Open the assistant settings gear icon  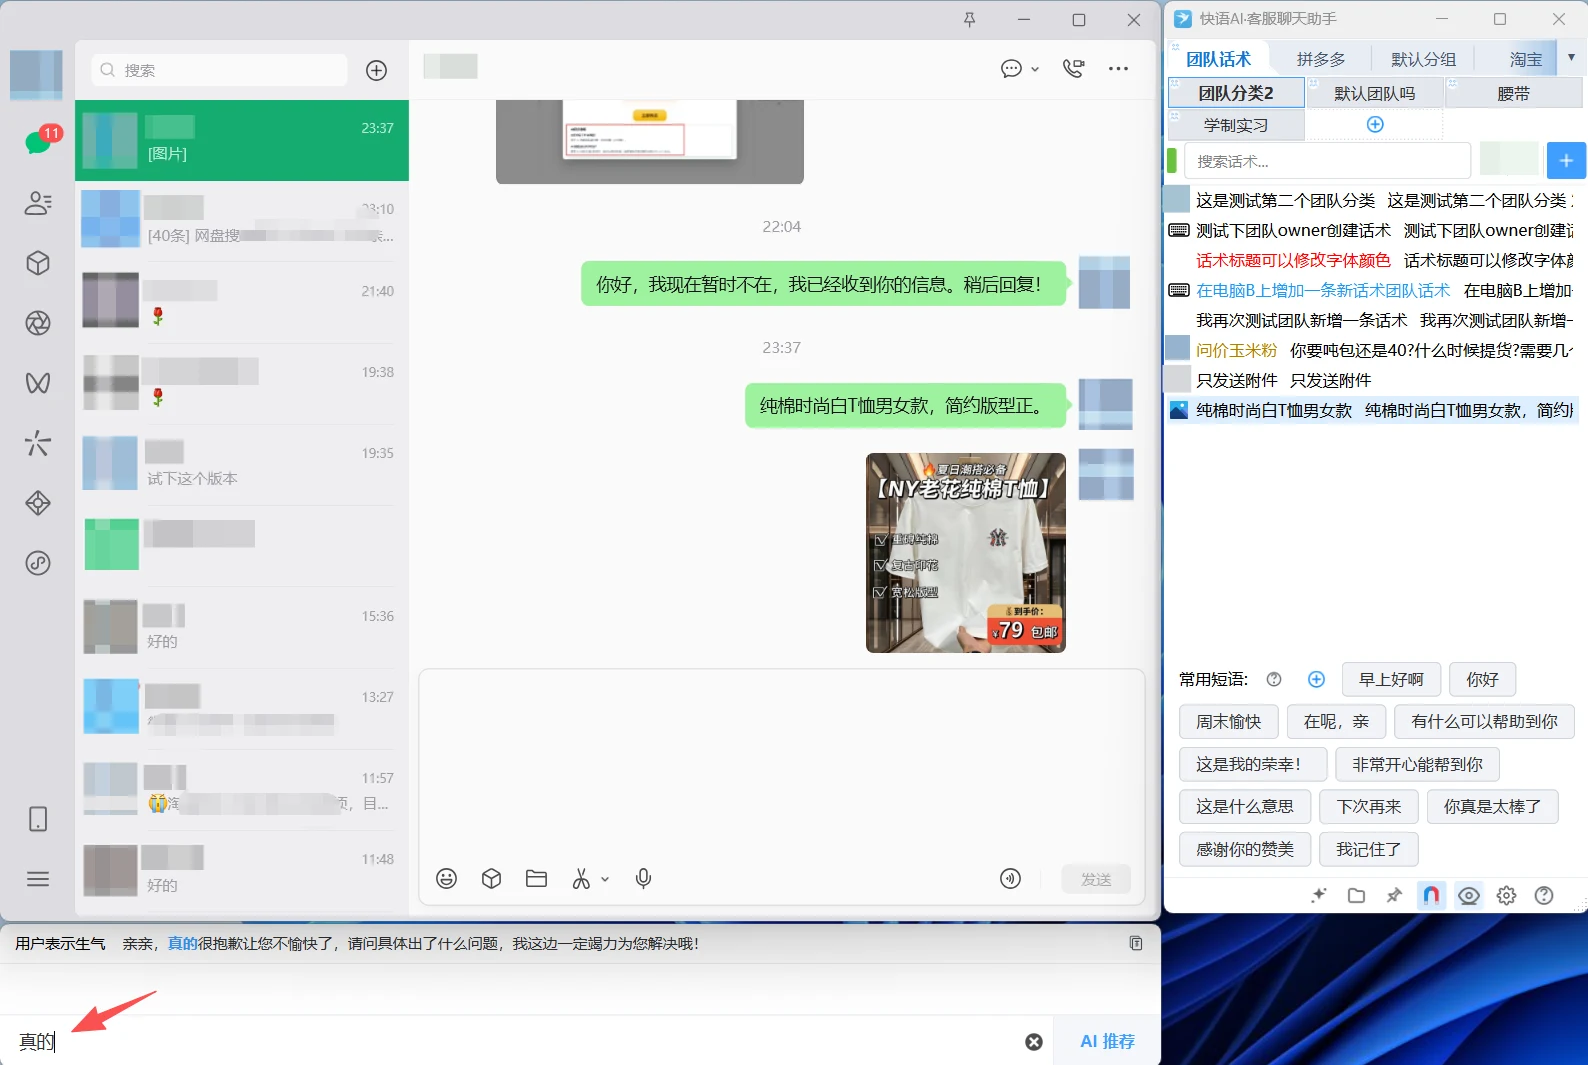[1506, 895]
